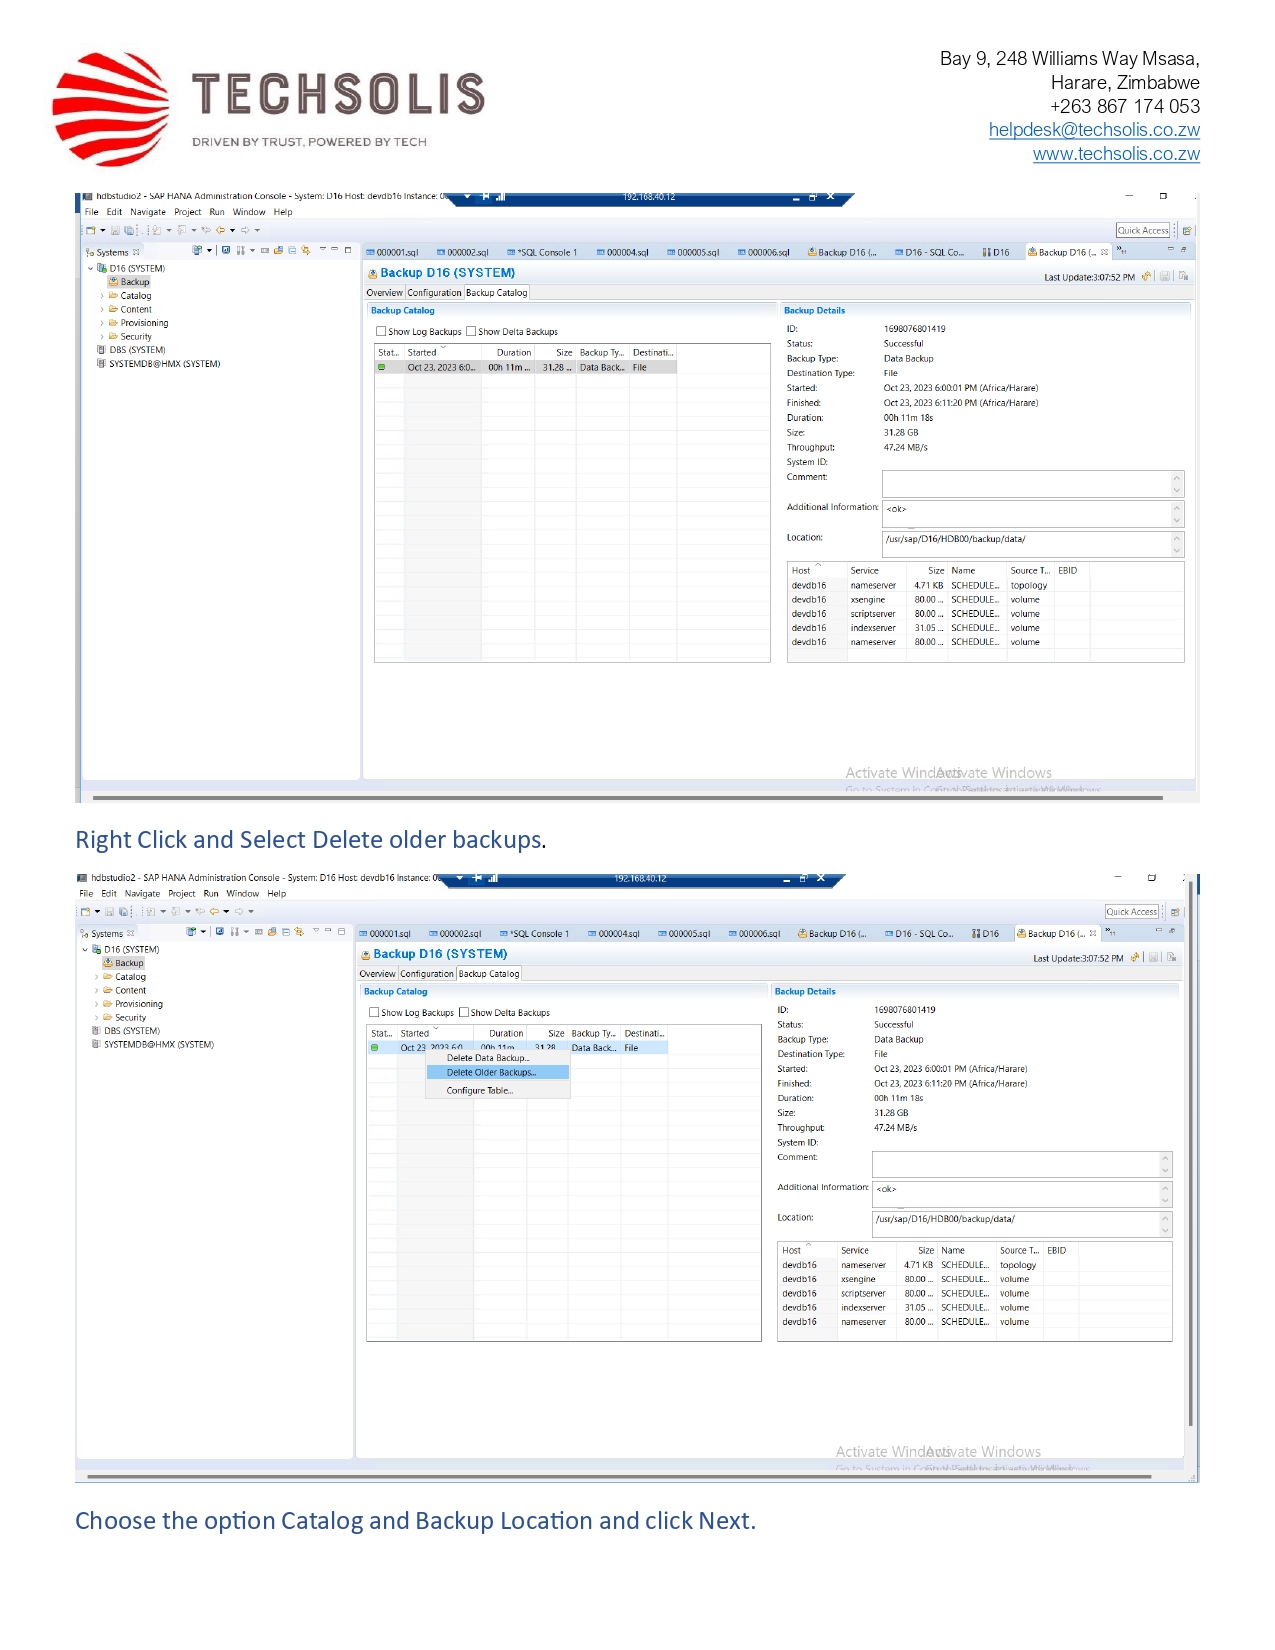Viewport: 1275px width, 1650px height.
Task: Click Collapse All icon in upper Systems panel
Action: click(292, 251)
